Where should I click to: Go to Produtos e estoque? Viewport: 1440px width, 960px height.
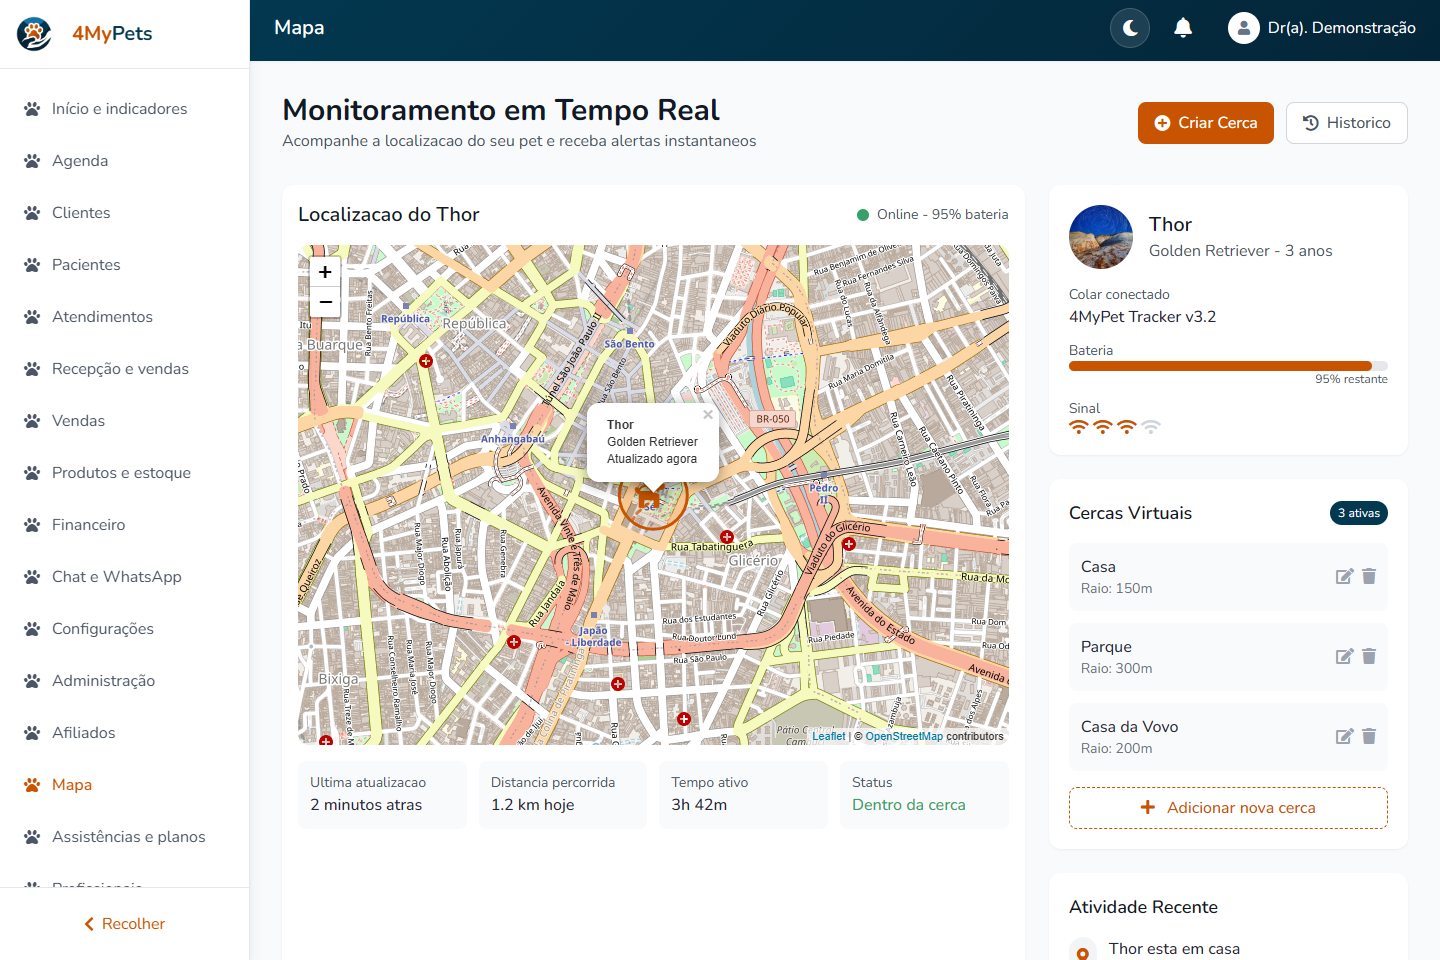pyautogui.click(x=124, y=473)
